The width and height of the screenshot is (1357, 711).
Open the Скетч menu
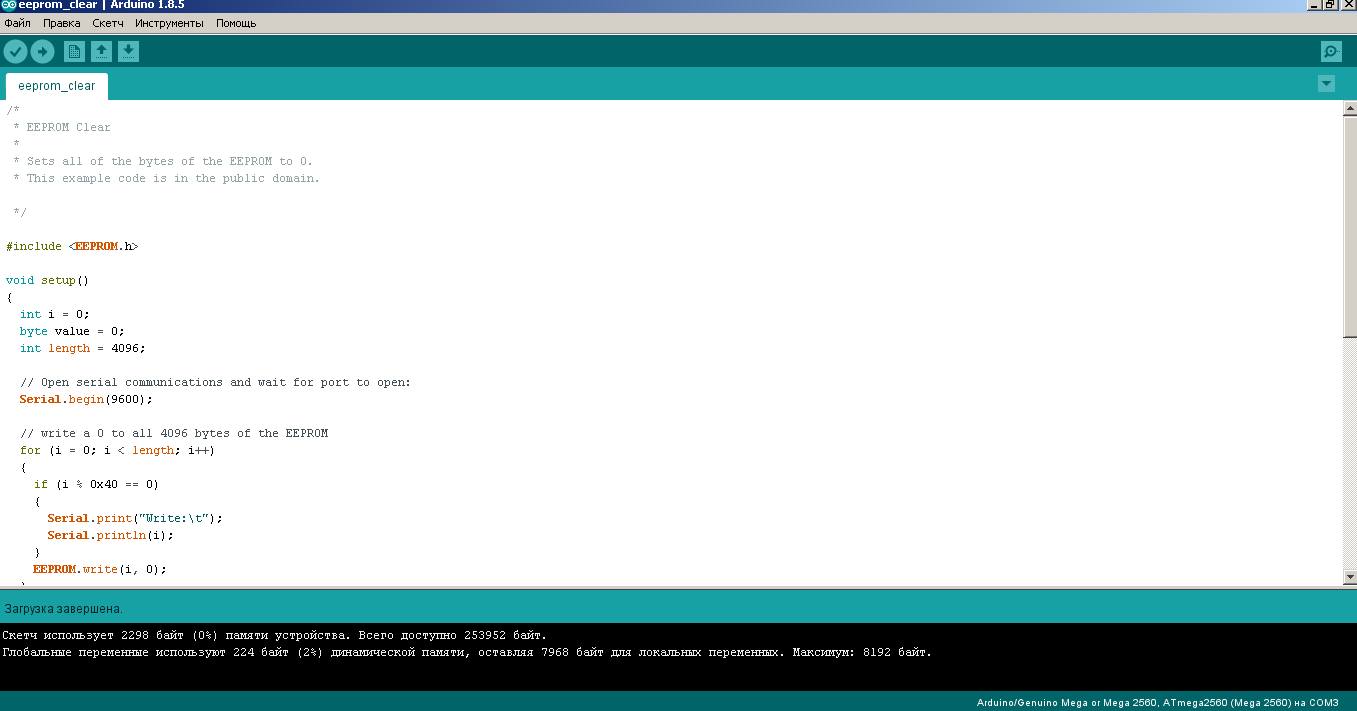click(108, 23)
